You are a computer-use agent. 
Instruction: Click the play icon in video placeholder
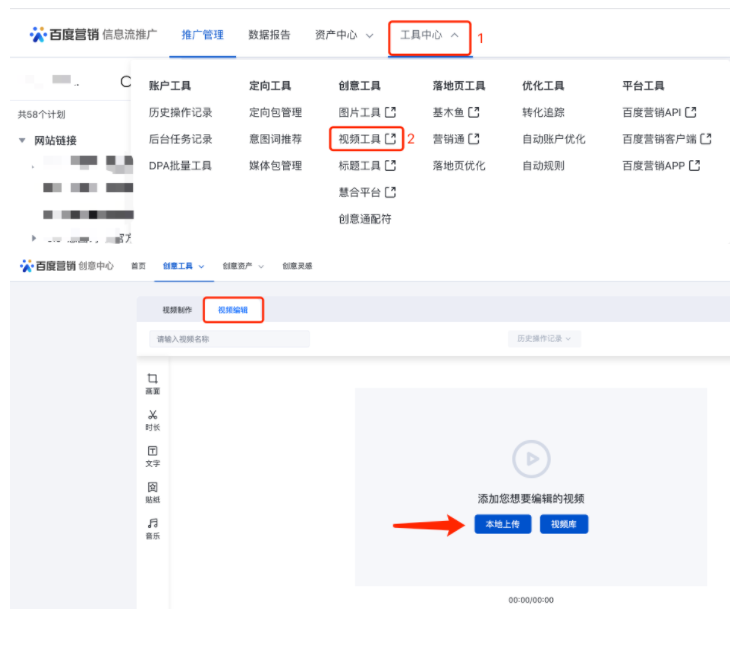(x=531, y=458)
